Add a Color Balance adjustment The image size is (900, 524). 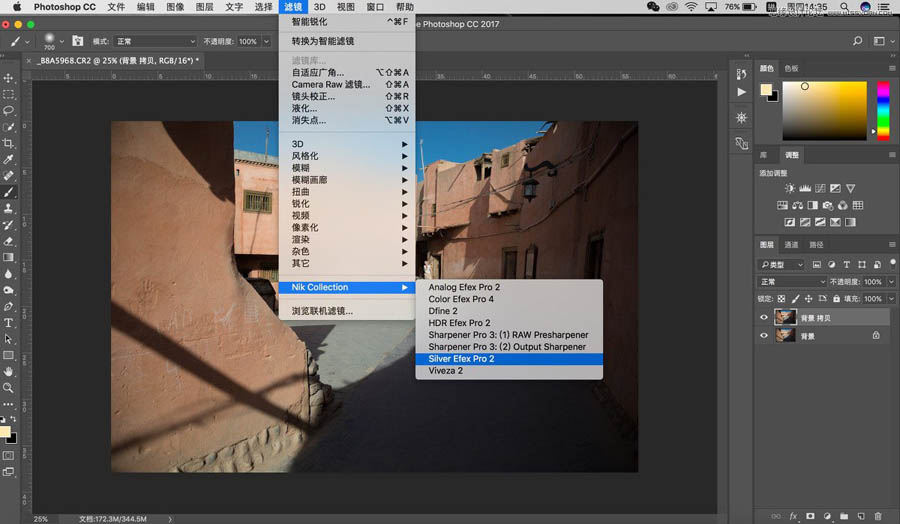797,205
